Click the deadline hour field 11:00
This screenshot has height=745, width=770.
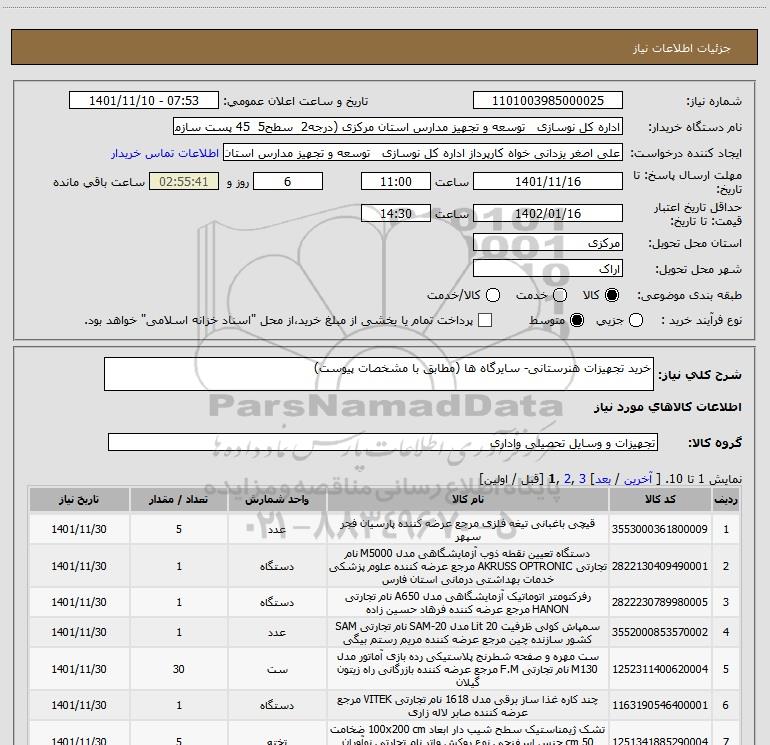396,181
